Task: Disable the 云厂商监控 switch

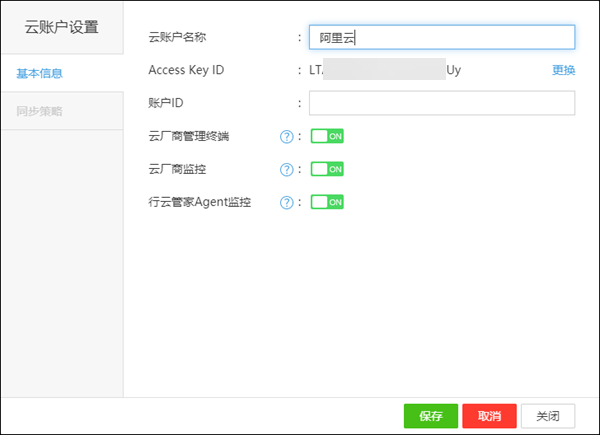Action: (x=327, y=169)
